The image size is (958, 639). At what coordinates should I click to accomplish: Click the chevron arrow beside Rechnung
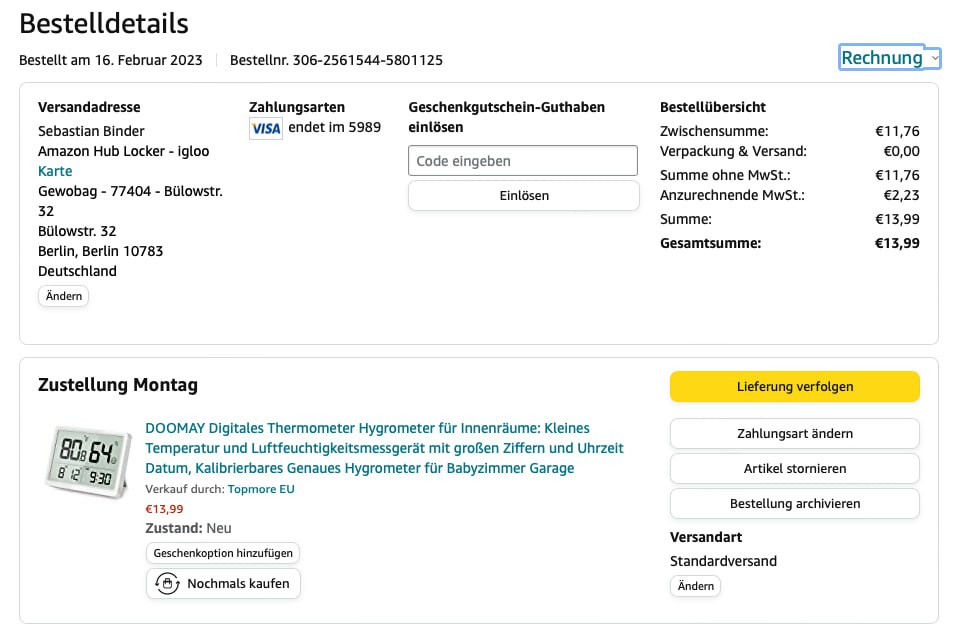(934, 59)
